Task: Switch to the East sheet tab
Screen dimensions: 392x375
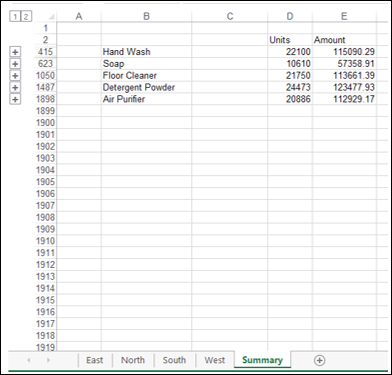Action: [95, 360]
